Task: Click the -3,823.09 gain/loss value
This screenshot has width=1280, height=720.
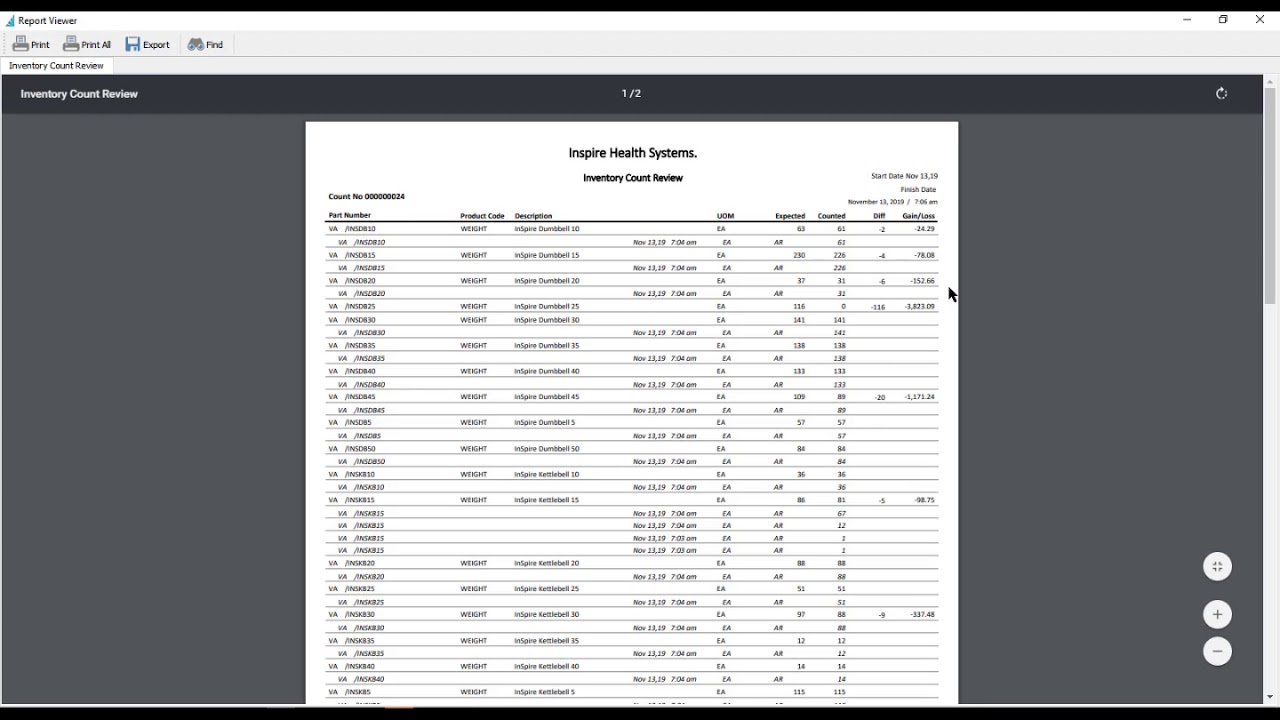Action: point(919,307)
